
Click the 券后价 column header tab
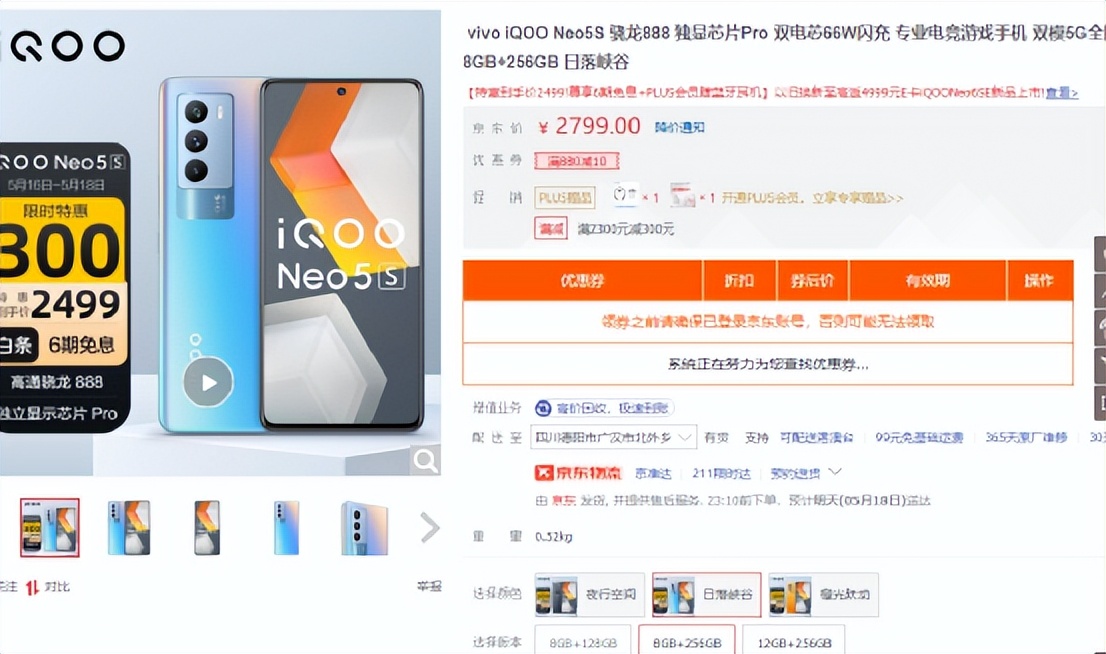tap(813, 280)
